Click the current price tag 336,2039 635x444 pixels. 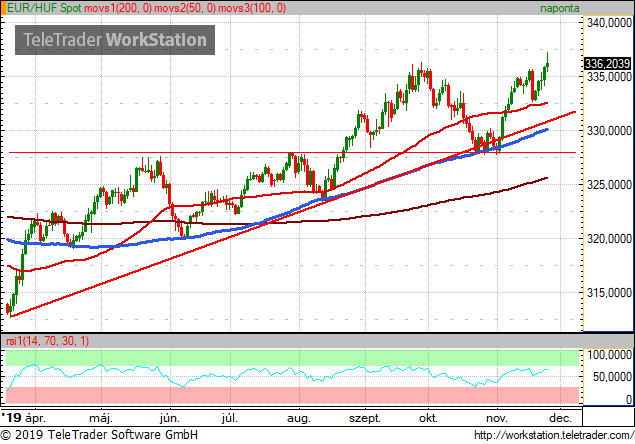(x=607, y=63)
